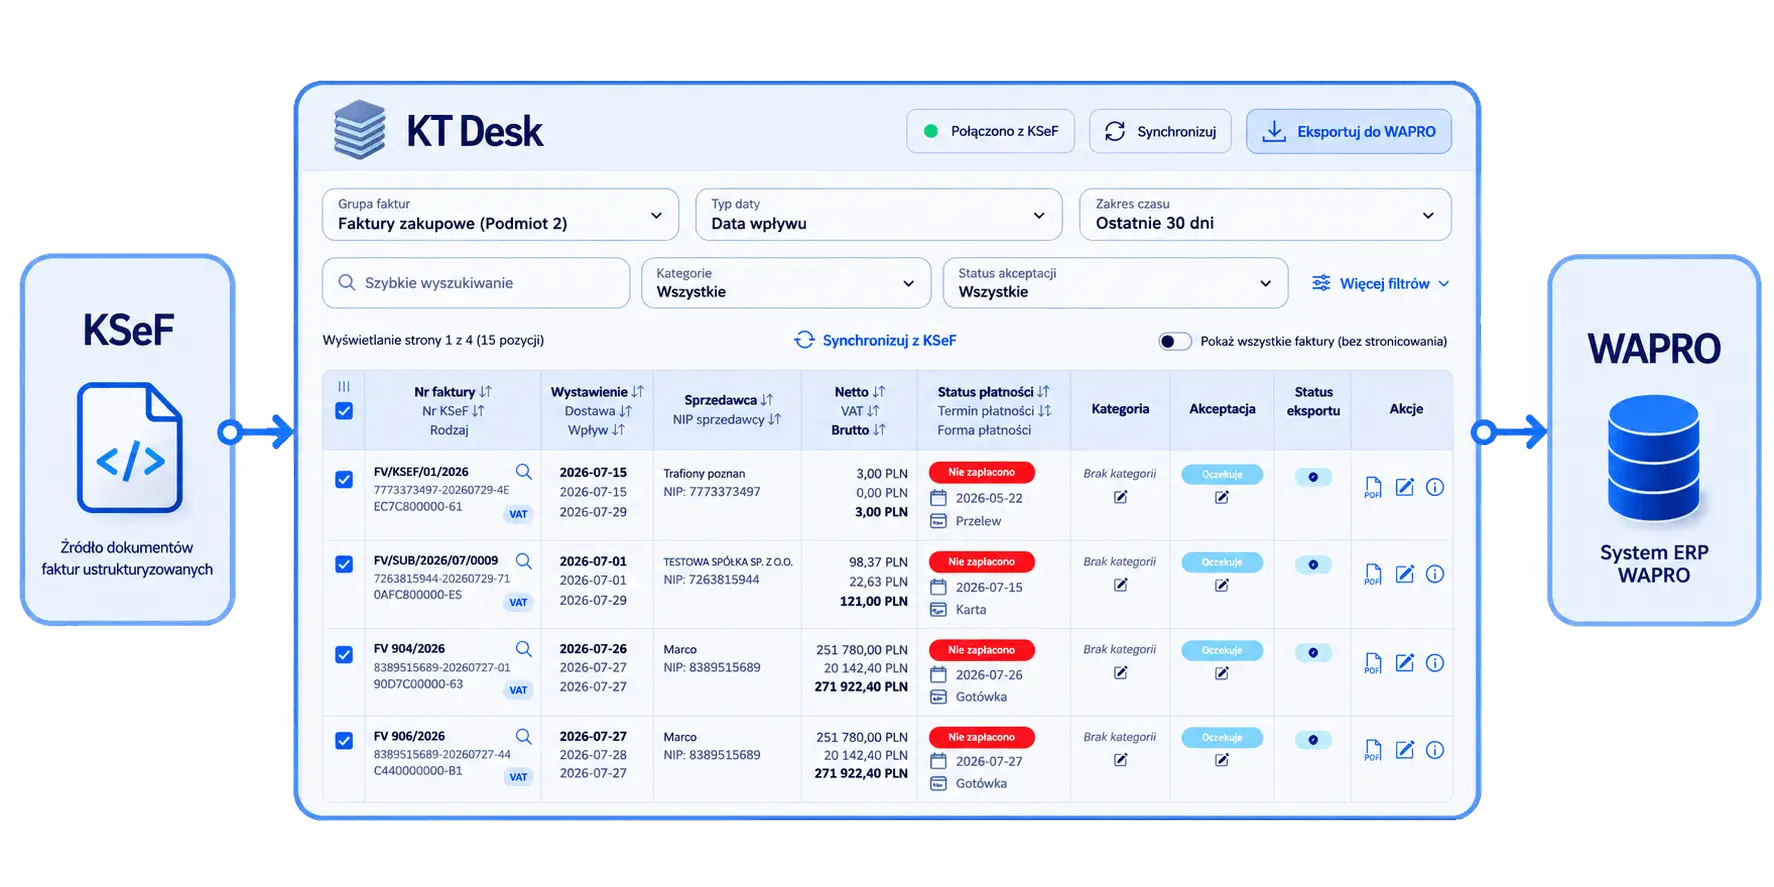1774x887 pixels.
Task: Uncheck invoice FV/KSEF/01/2026 row checkbox
Action: tap(344, 480)
